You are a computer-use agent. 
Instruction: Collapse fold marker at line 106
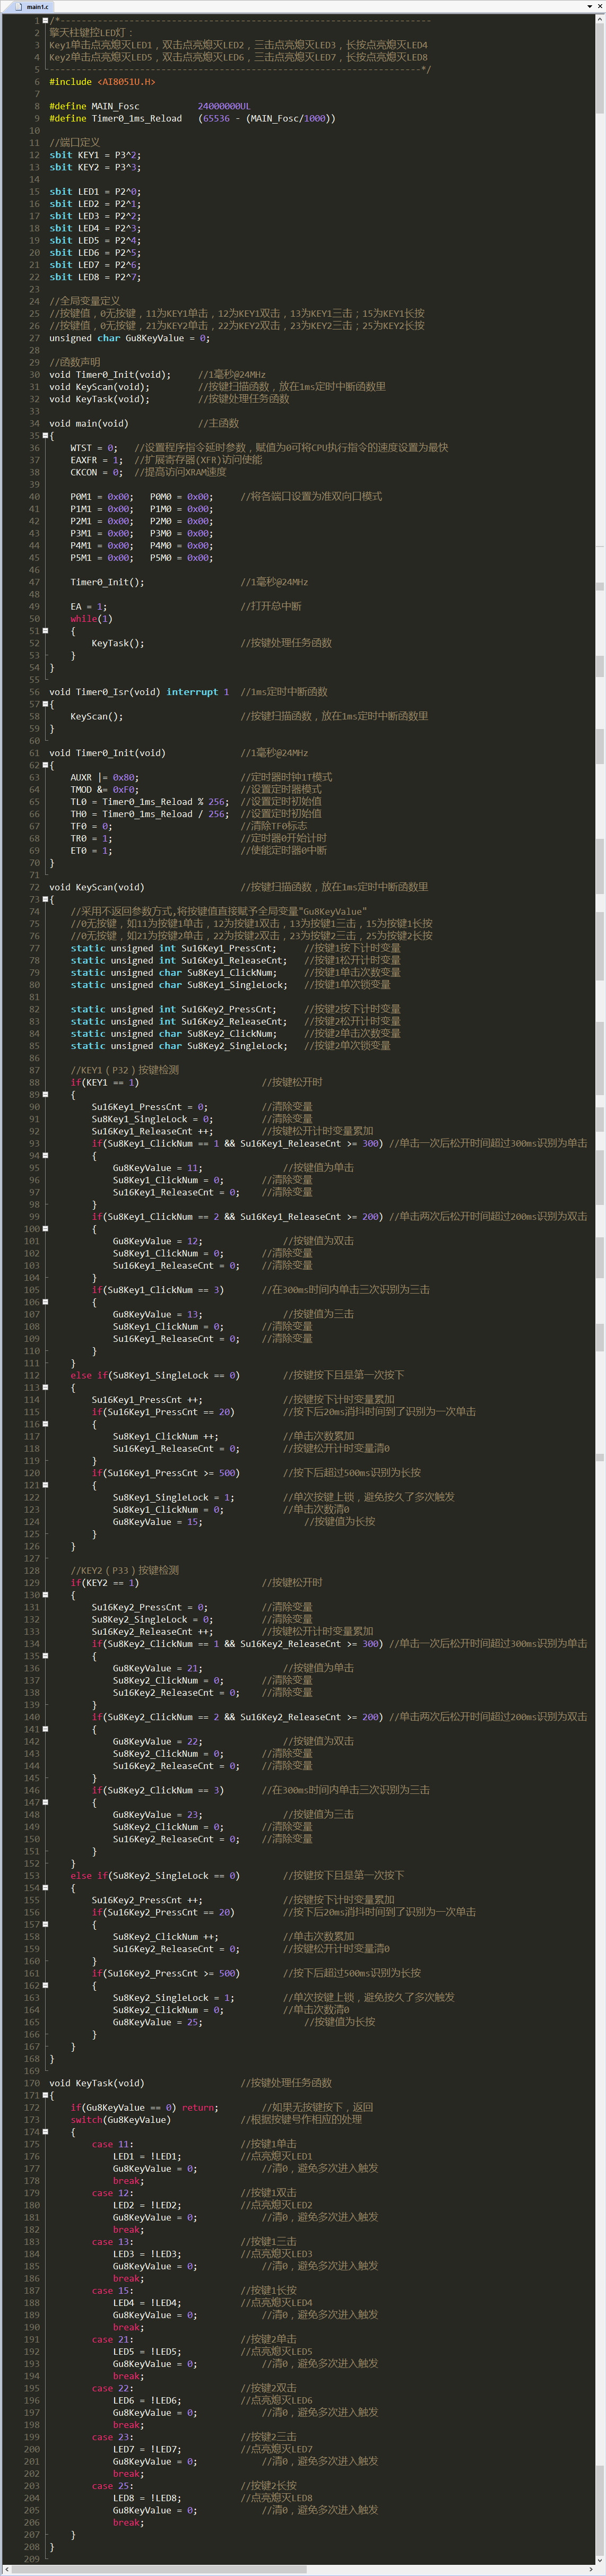click(45, 1302)
